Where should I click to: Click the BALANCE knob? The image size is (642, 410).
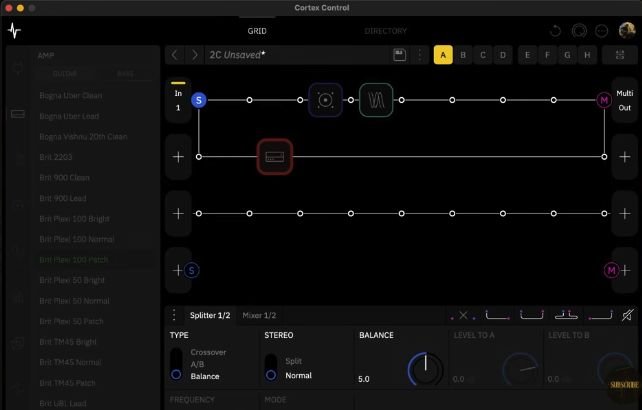(425, 368)
